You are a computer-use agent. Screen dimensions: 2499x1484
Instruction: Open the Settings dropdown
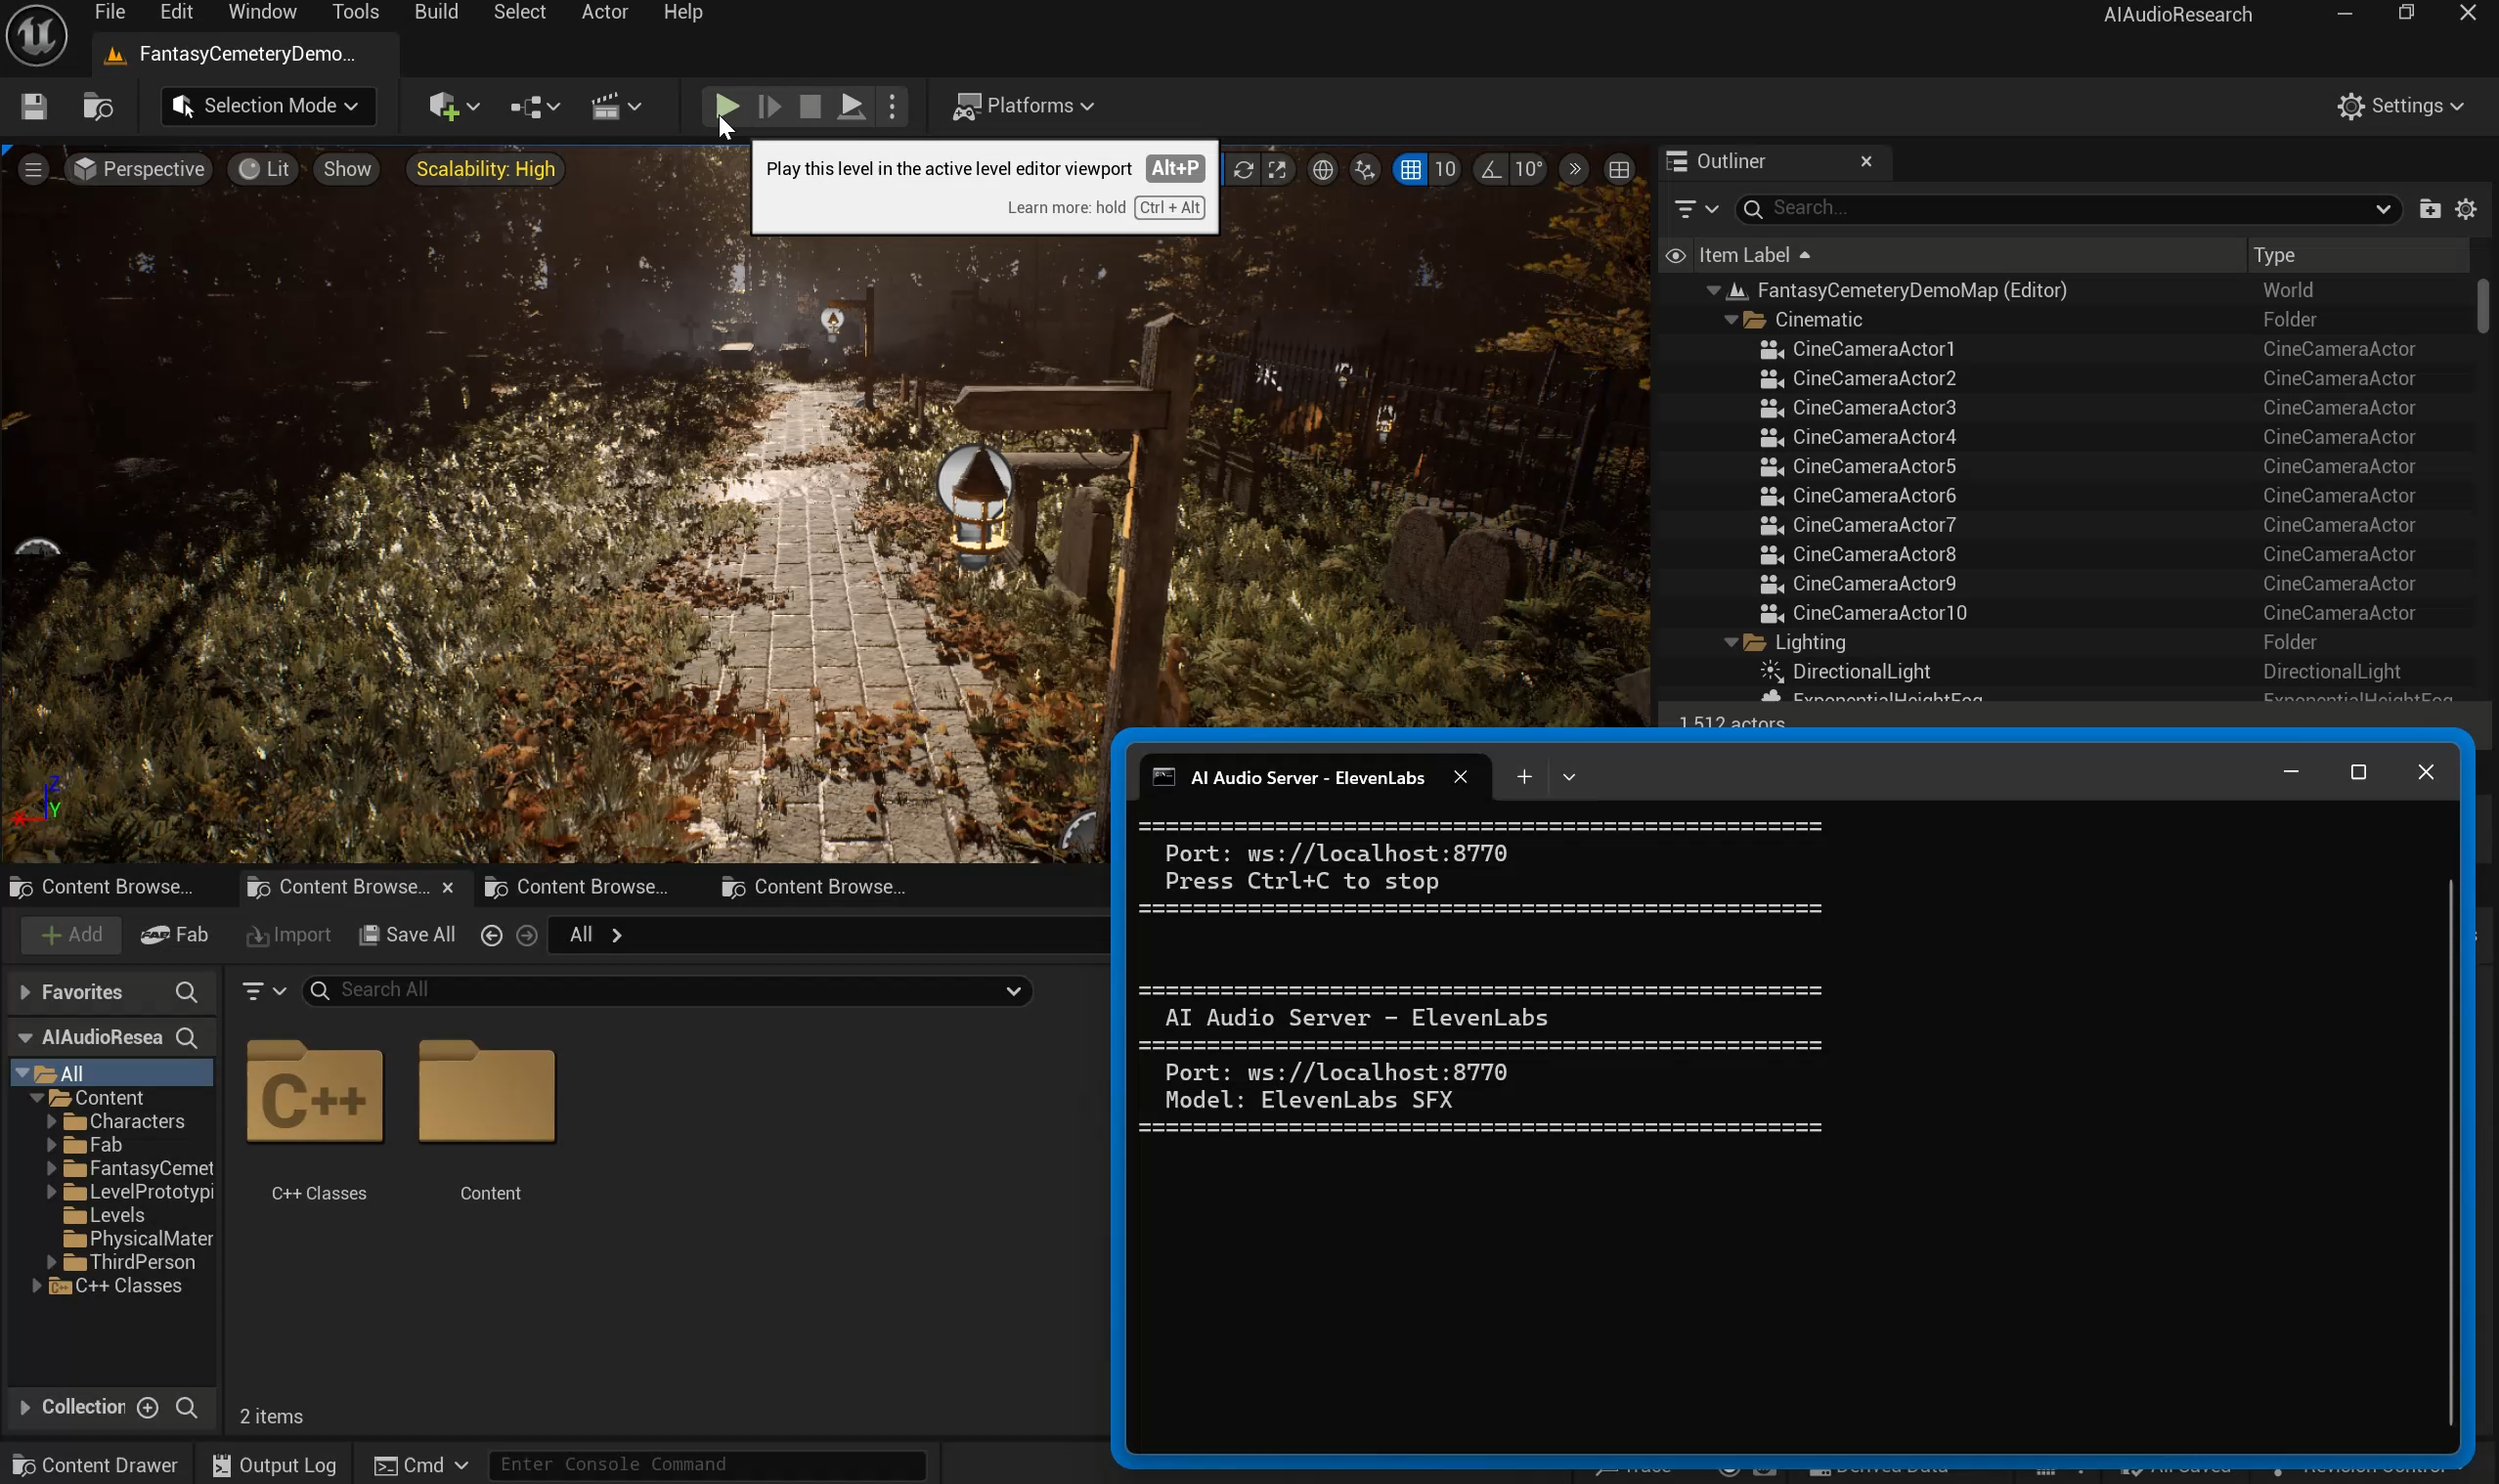click(x=2400, y=106)
